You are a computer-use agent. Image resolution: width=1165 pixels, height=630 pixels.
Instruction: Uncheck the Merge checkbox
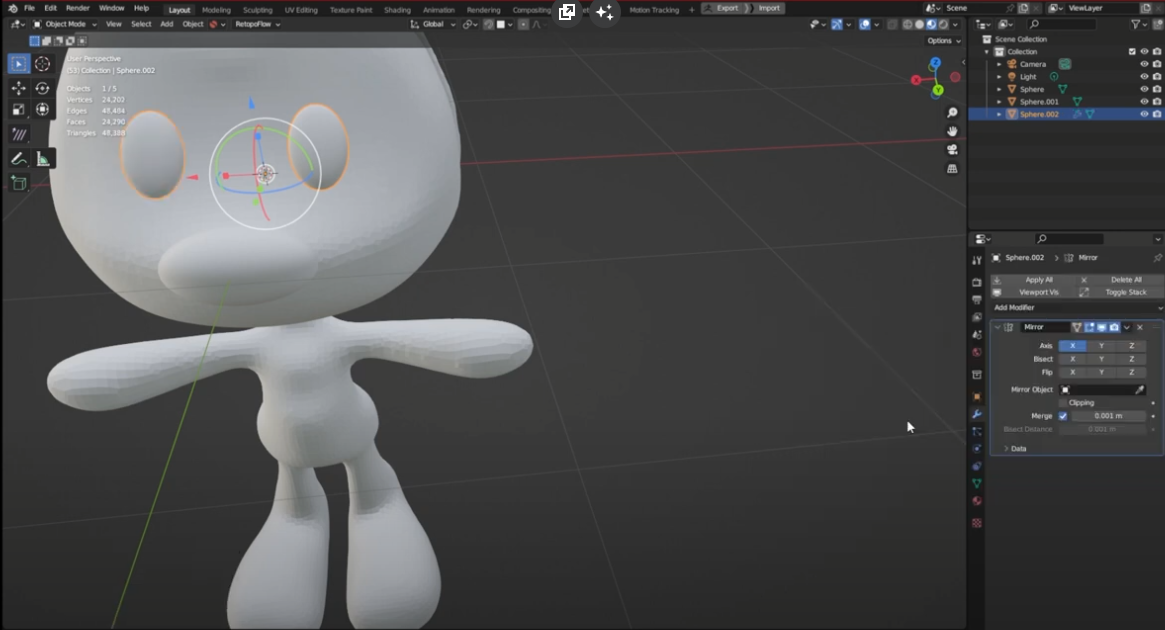tap(1062, 416)
